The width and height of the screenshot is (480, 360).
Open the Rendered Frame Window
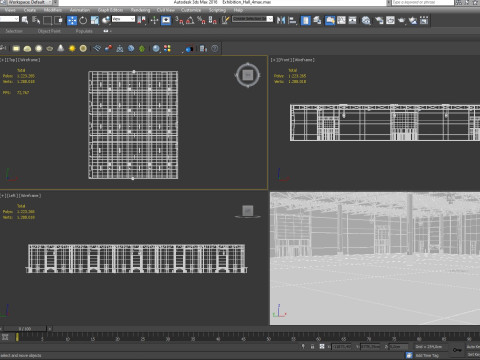(x=390, y=20)
